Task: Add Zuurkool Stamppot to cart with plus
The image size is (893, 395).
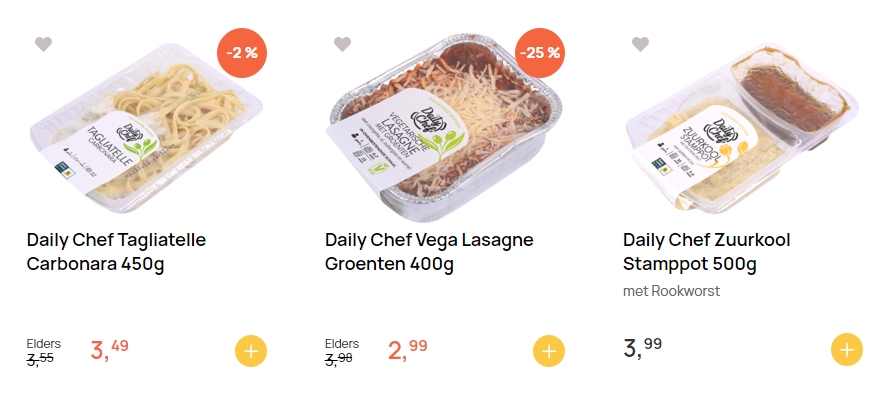Action: coord(847,349)
